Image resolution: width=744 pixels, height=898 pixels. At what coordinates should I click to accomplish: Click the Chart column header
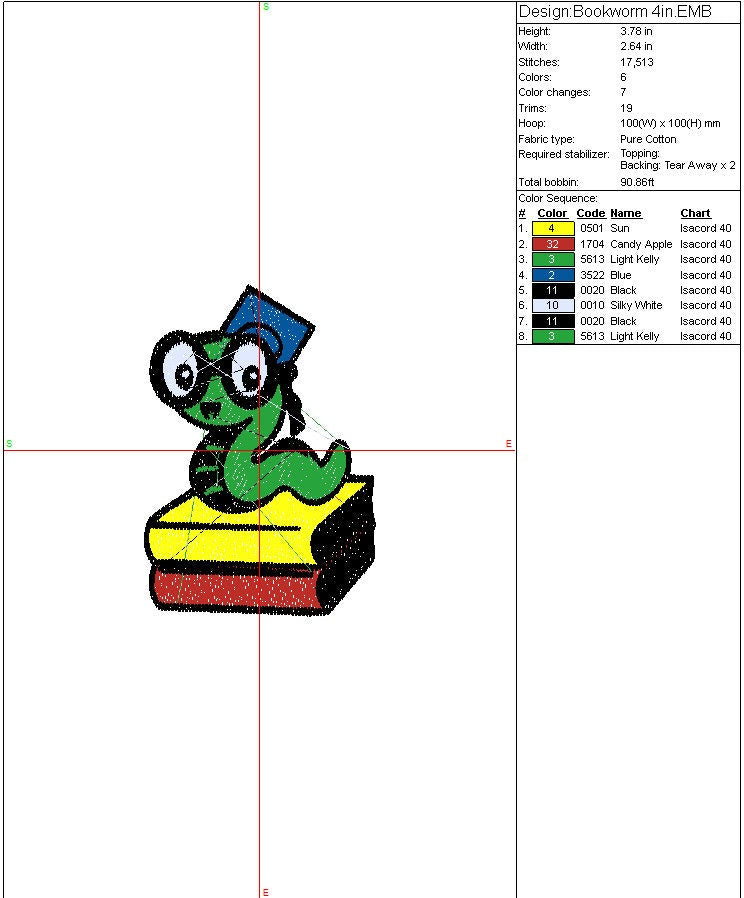[x=695, y=213]
